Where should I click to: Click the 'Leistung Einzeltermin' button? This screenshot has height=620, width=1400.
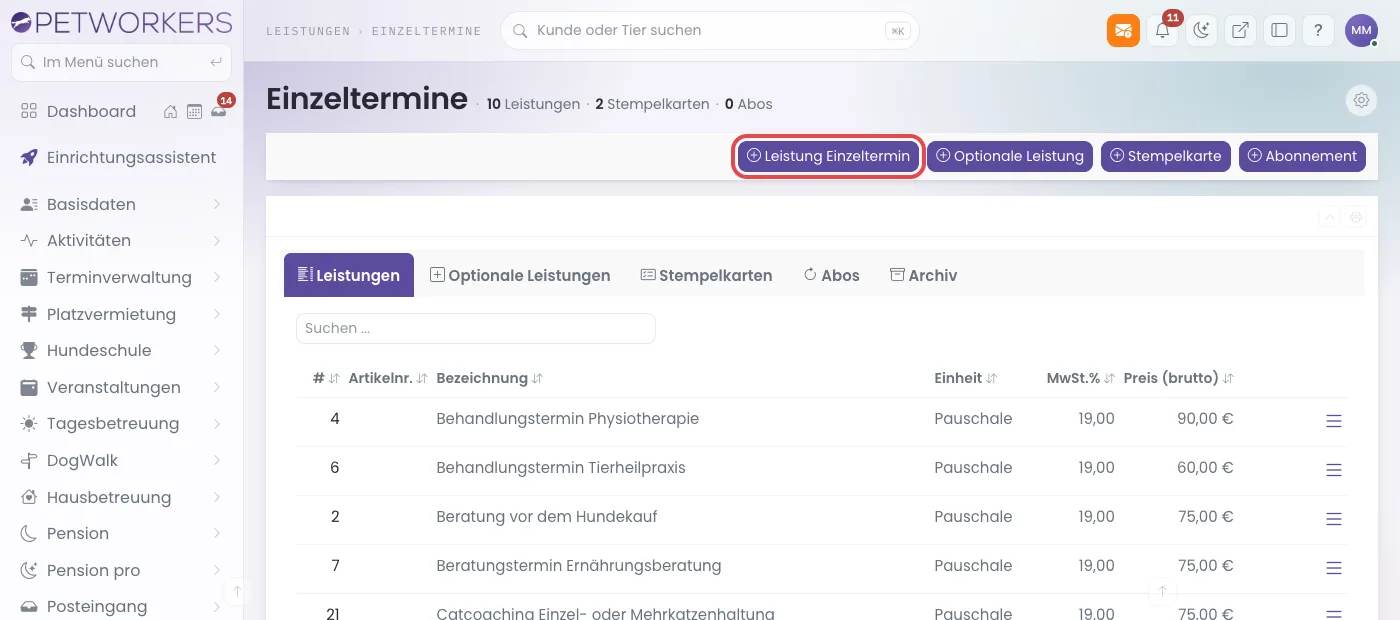click(x=828, y=156)
